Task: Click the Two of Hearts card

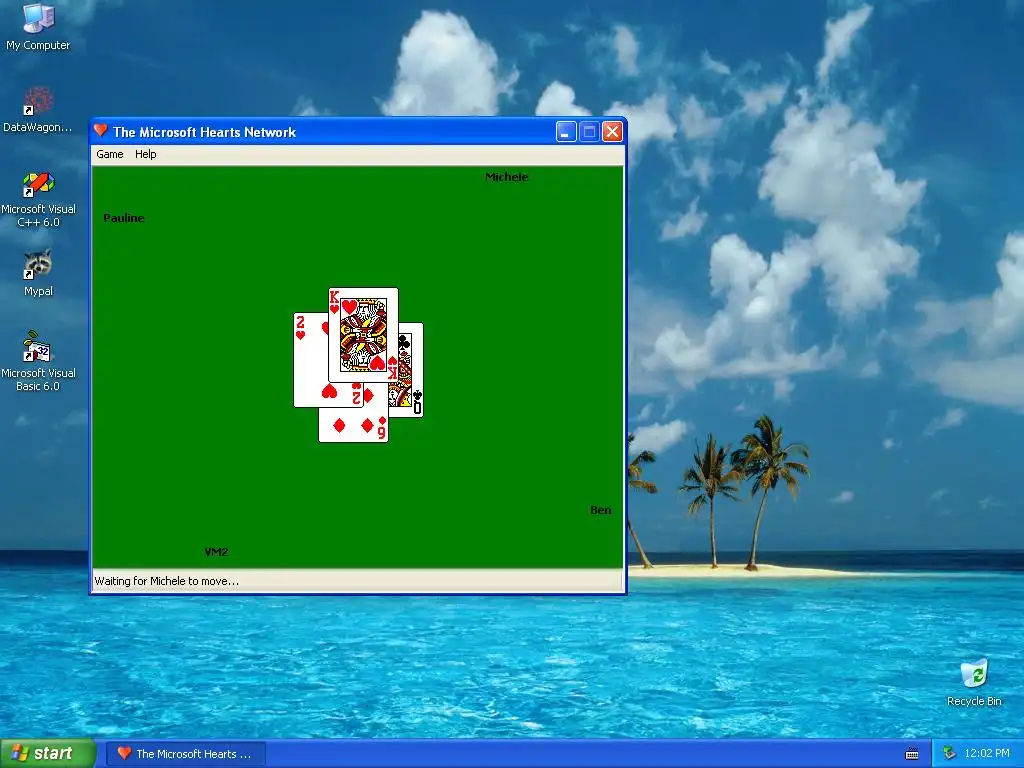Action: pos(310,362)
